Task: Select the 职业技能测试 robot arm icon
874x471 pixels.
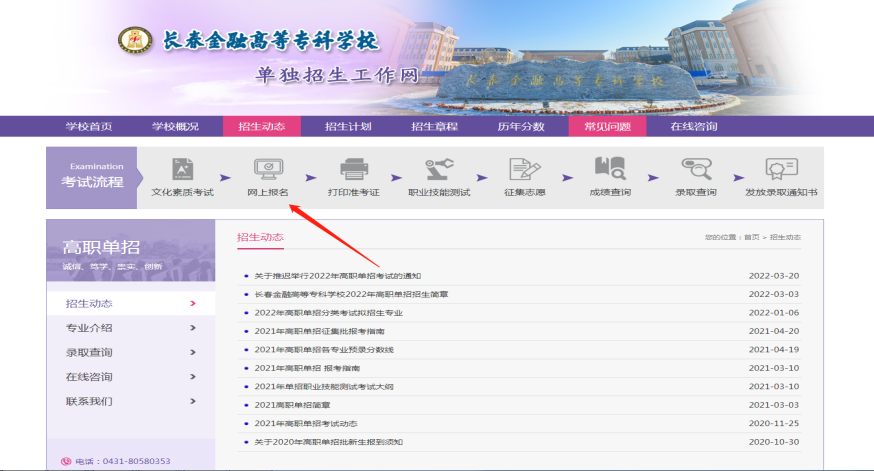Action: [x=439, y=169]
